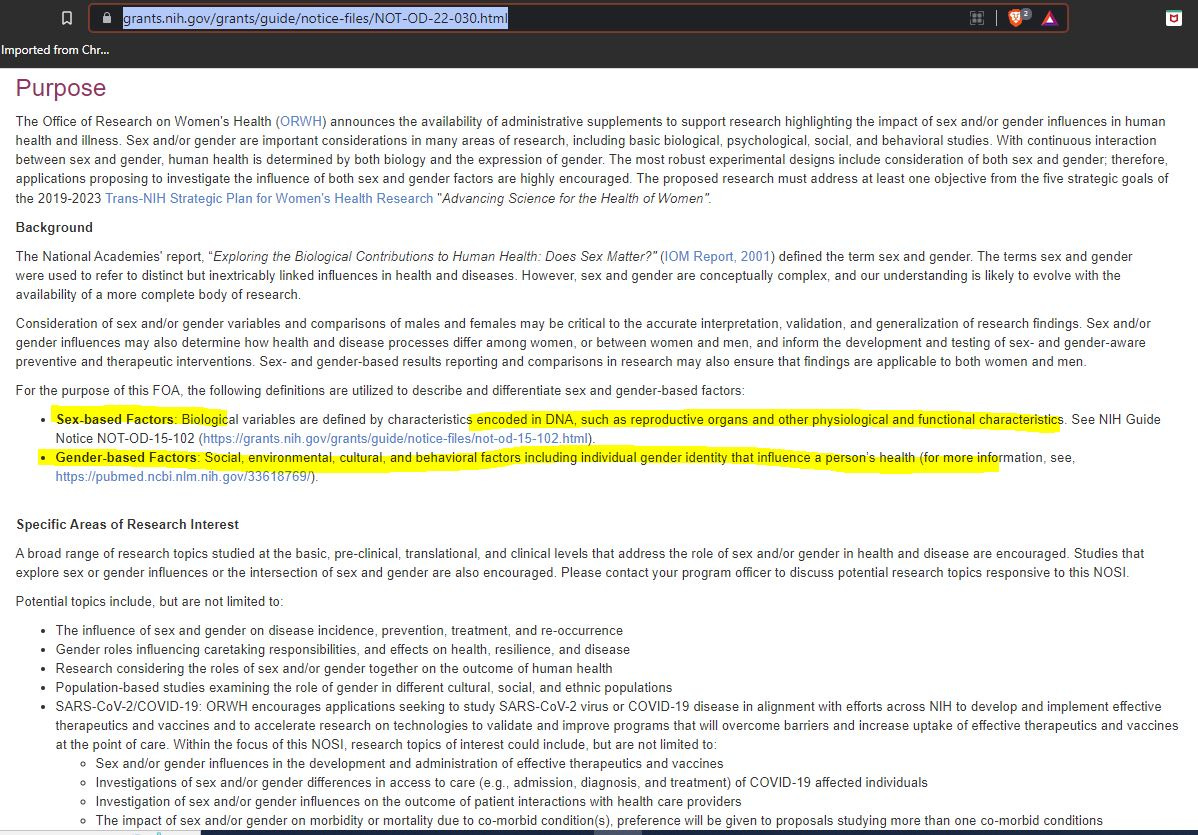Click the 'Specific Areas of Research Interest' subheading
1198x835 pixels.
click(128, 525)
